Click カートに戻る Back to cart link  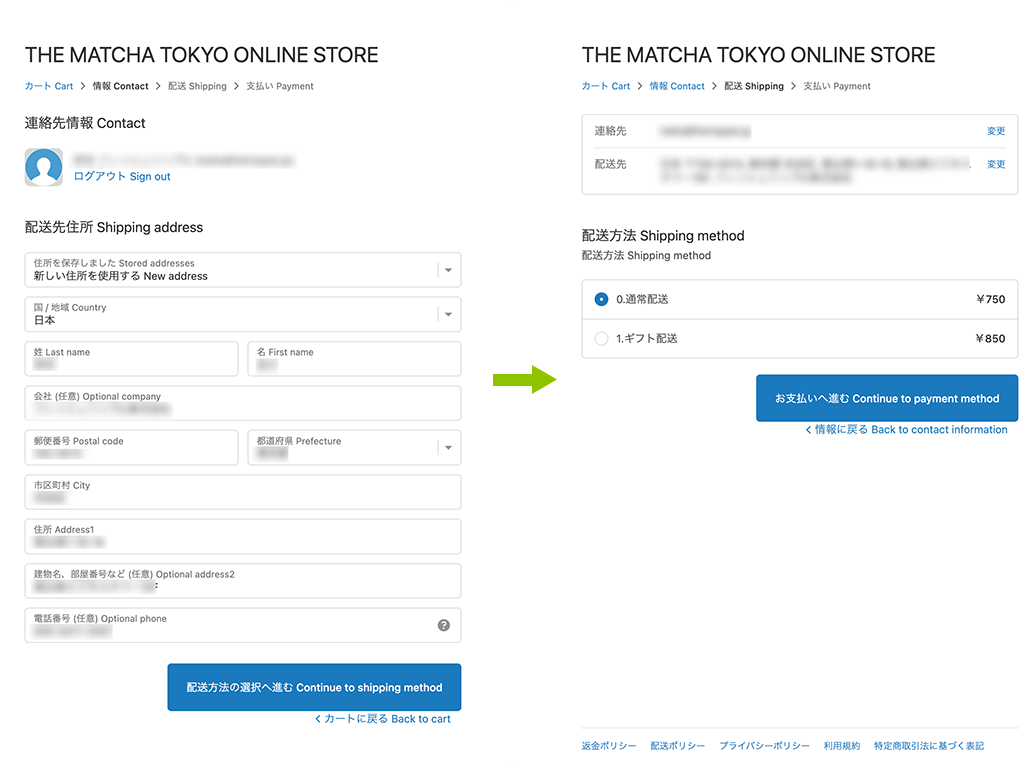click(383, 719)
